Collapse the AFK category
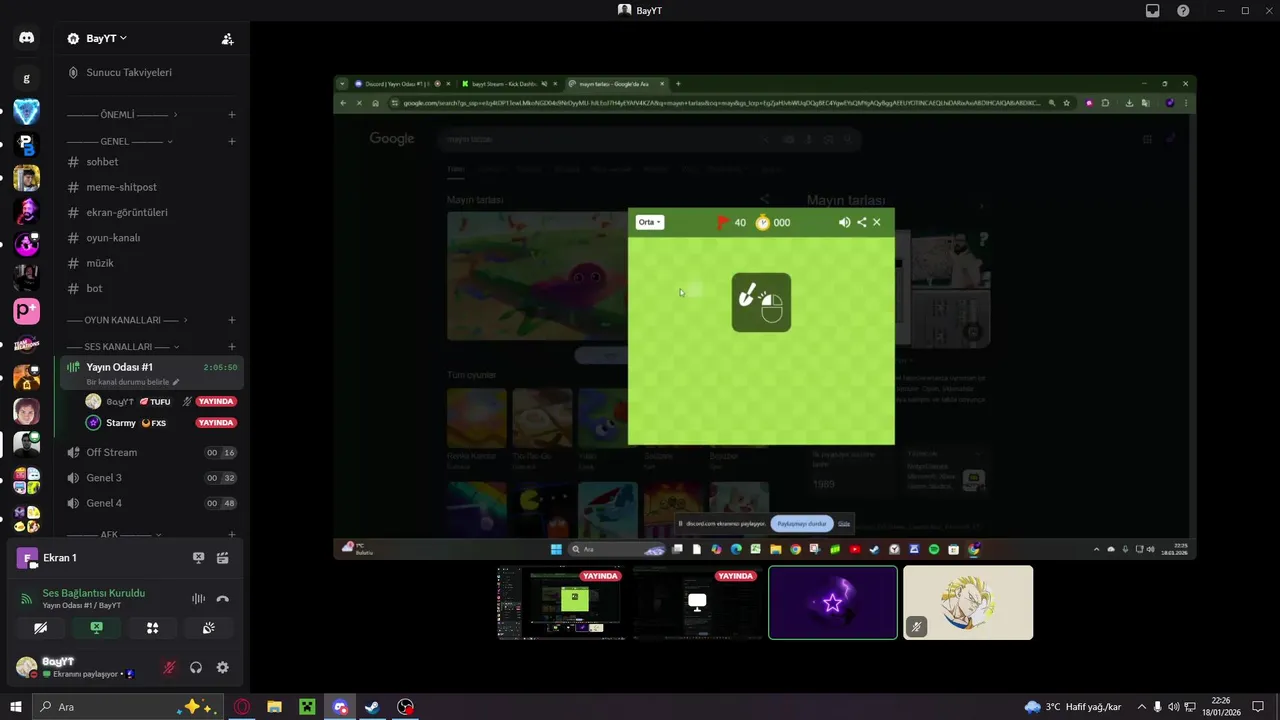Screen dimensions: 1280x720 tap(114, 535)
